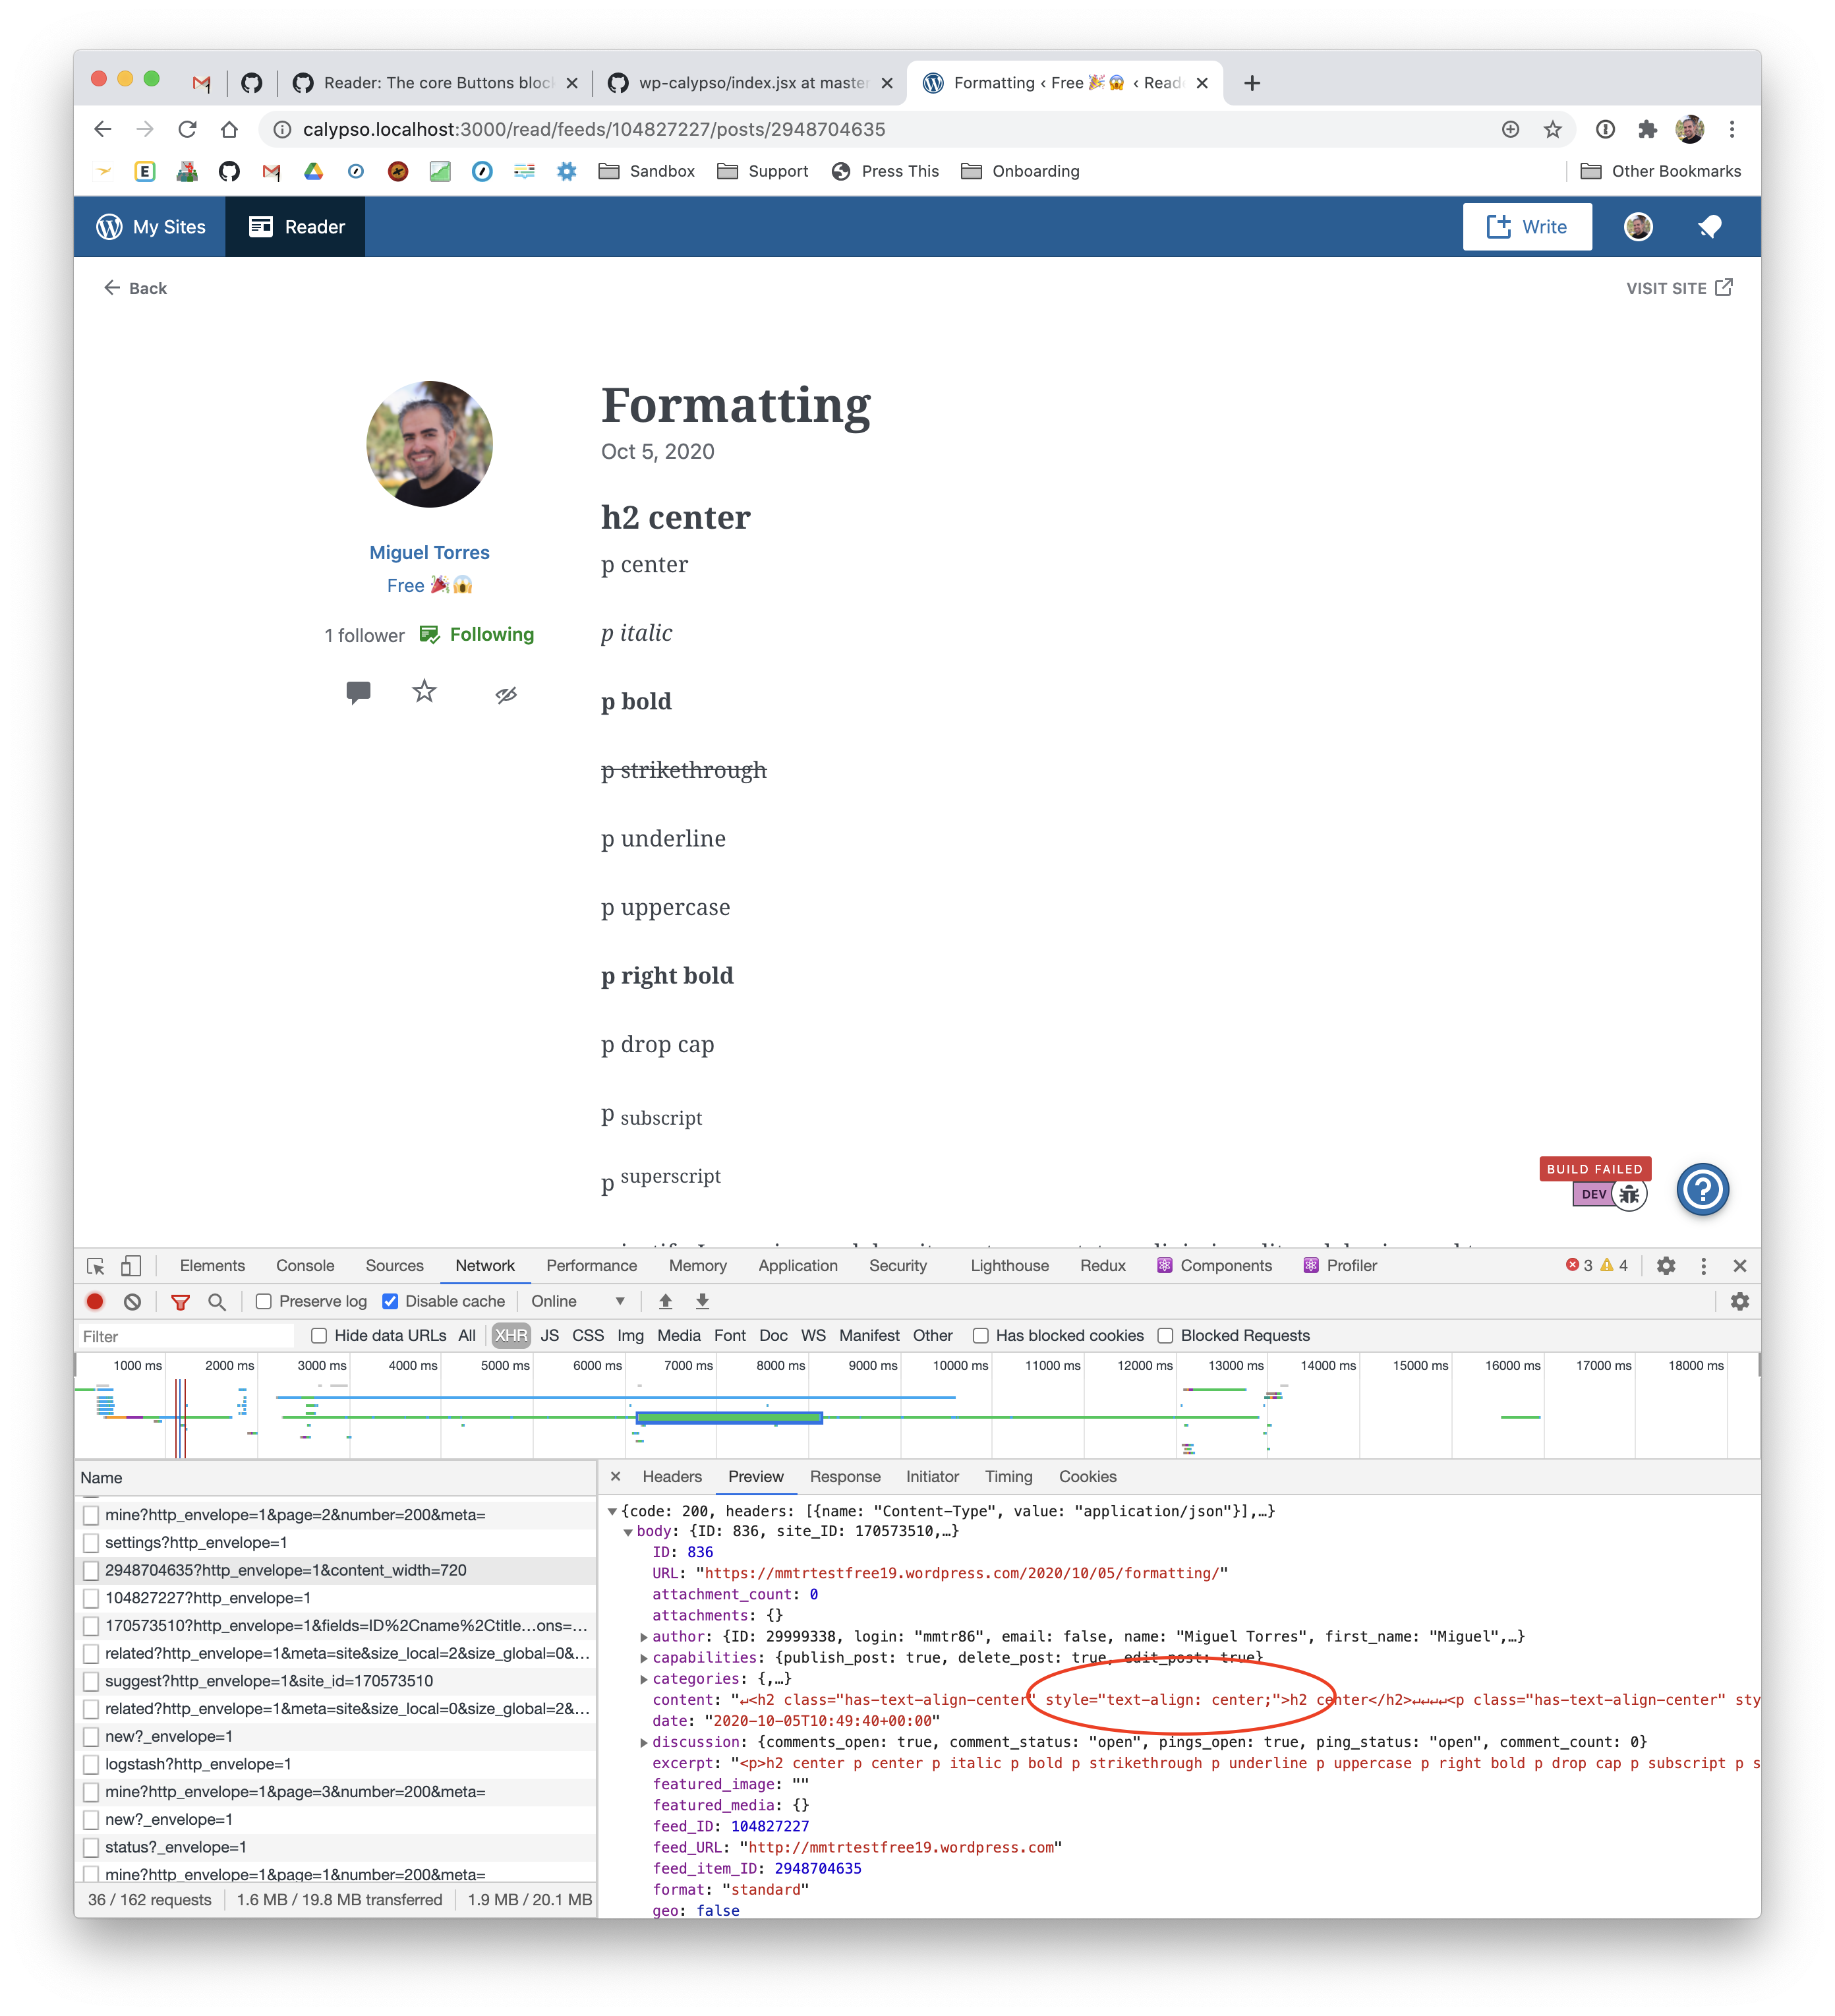Expand the author object in preview

click(644, 1636)
